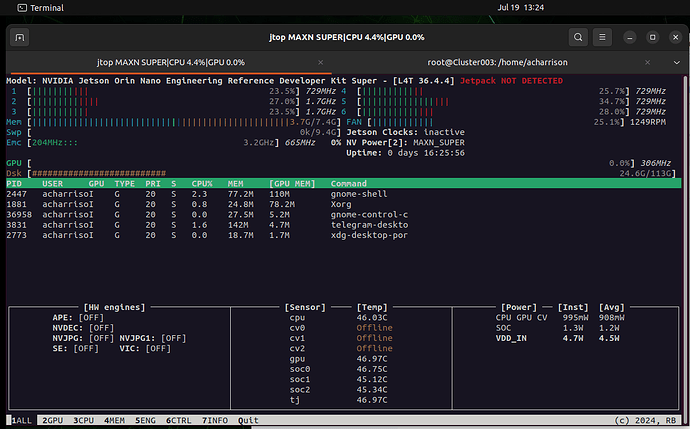Click the Uptime value 0 days 16:25:56
The width and height of the screenshot is (690, 429).
(426, 153)
